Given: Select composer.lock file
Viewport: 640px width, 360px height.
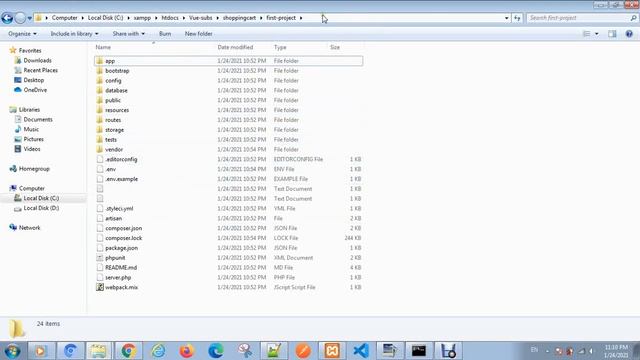Looking at the screenshot, I should (229, 238).
